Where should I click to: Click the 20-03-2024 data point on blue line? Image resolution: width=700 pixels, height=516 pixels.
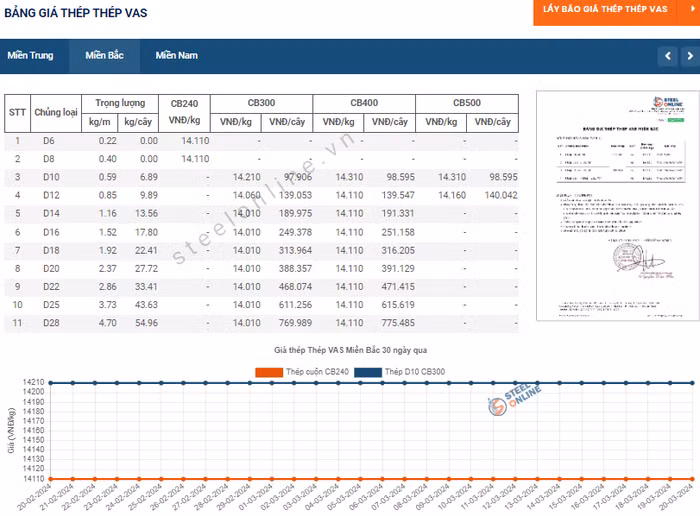[x=688, y=382]
